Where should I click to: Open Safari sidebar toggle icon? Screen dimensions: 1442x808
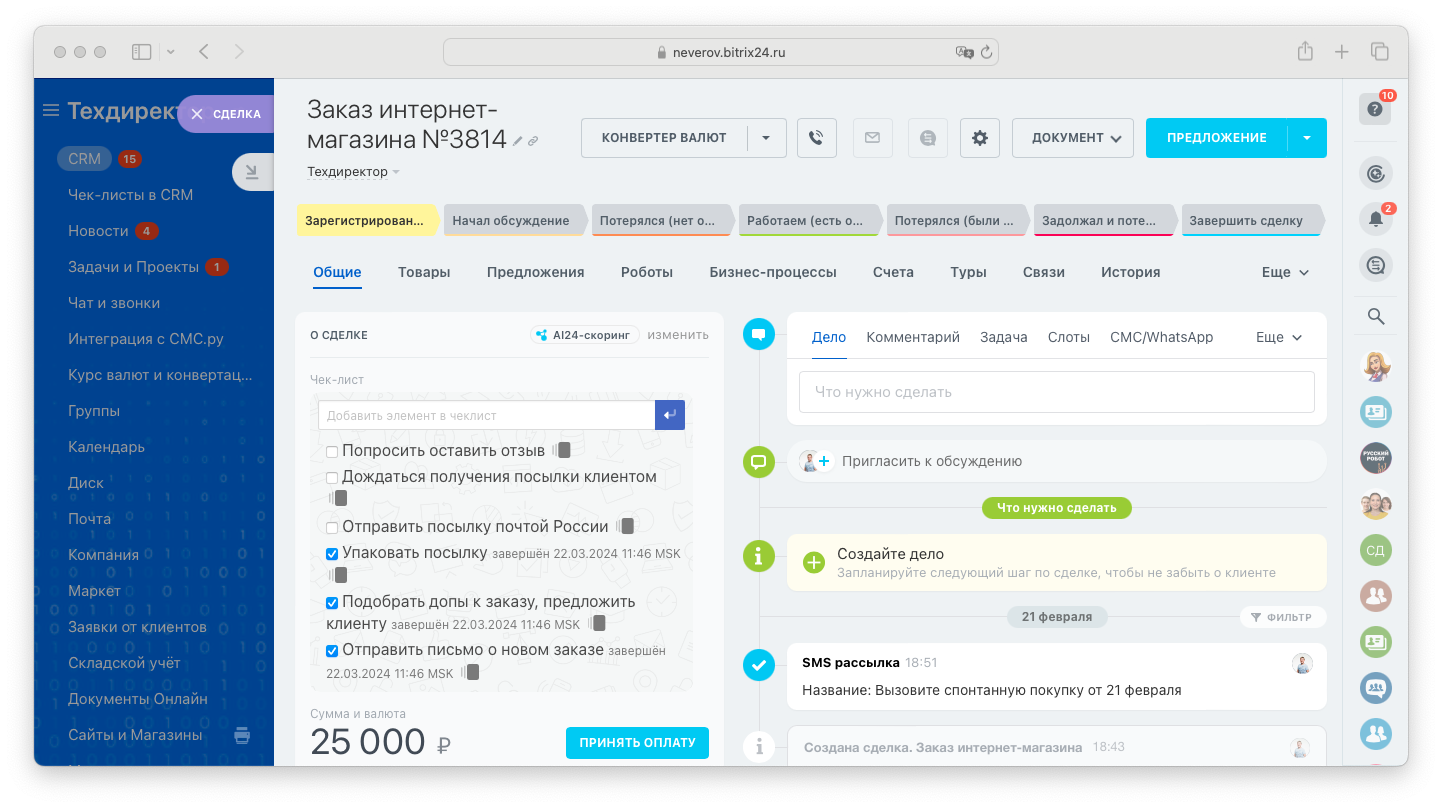point(141,52)
